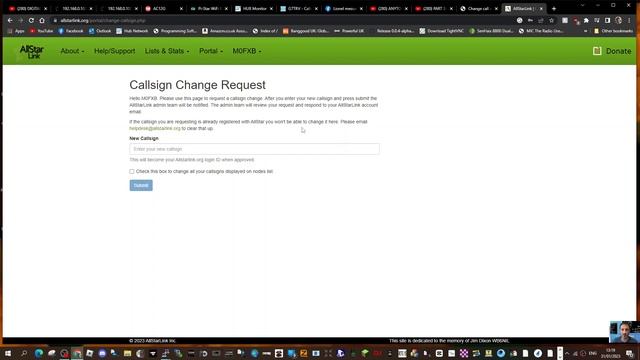Expand the Lists & Stats menu

pyautogui.click(x=167, y=51)
